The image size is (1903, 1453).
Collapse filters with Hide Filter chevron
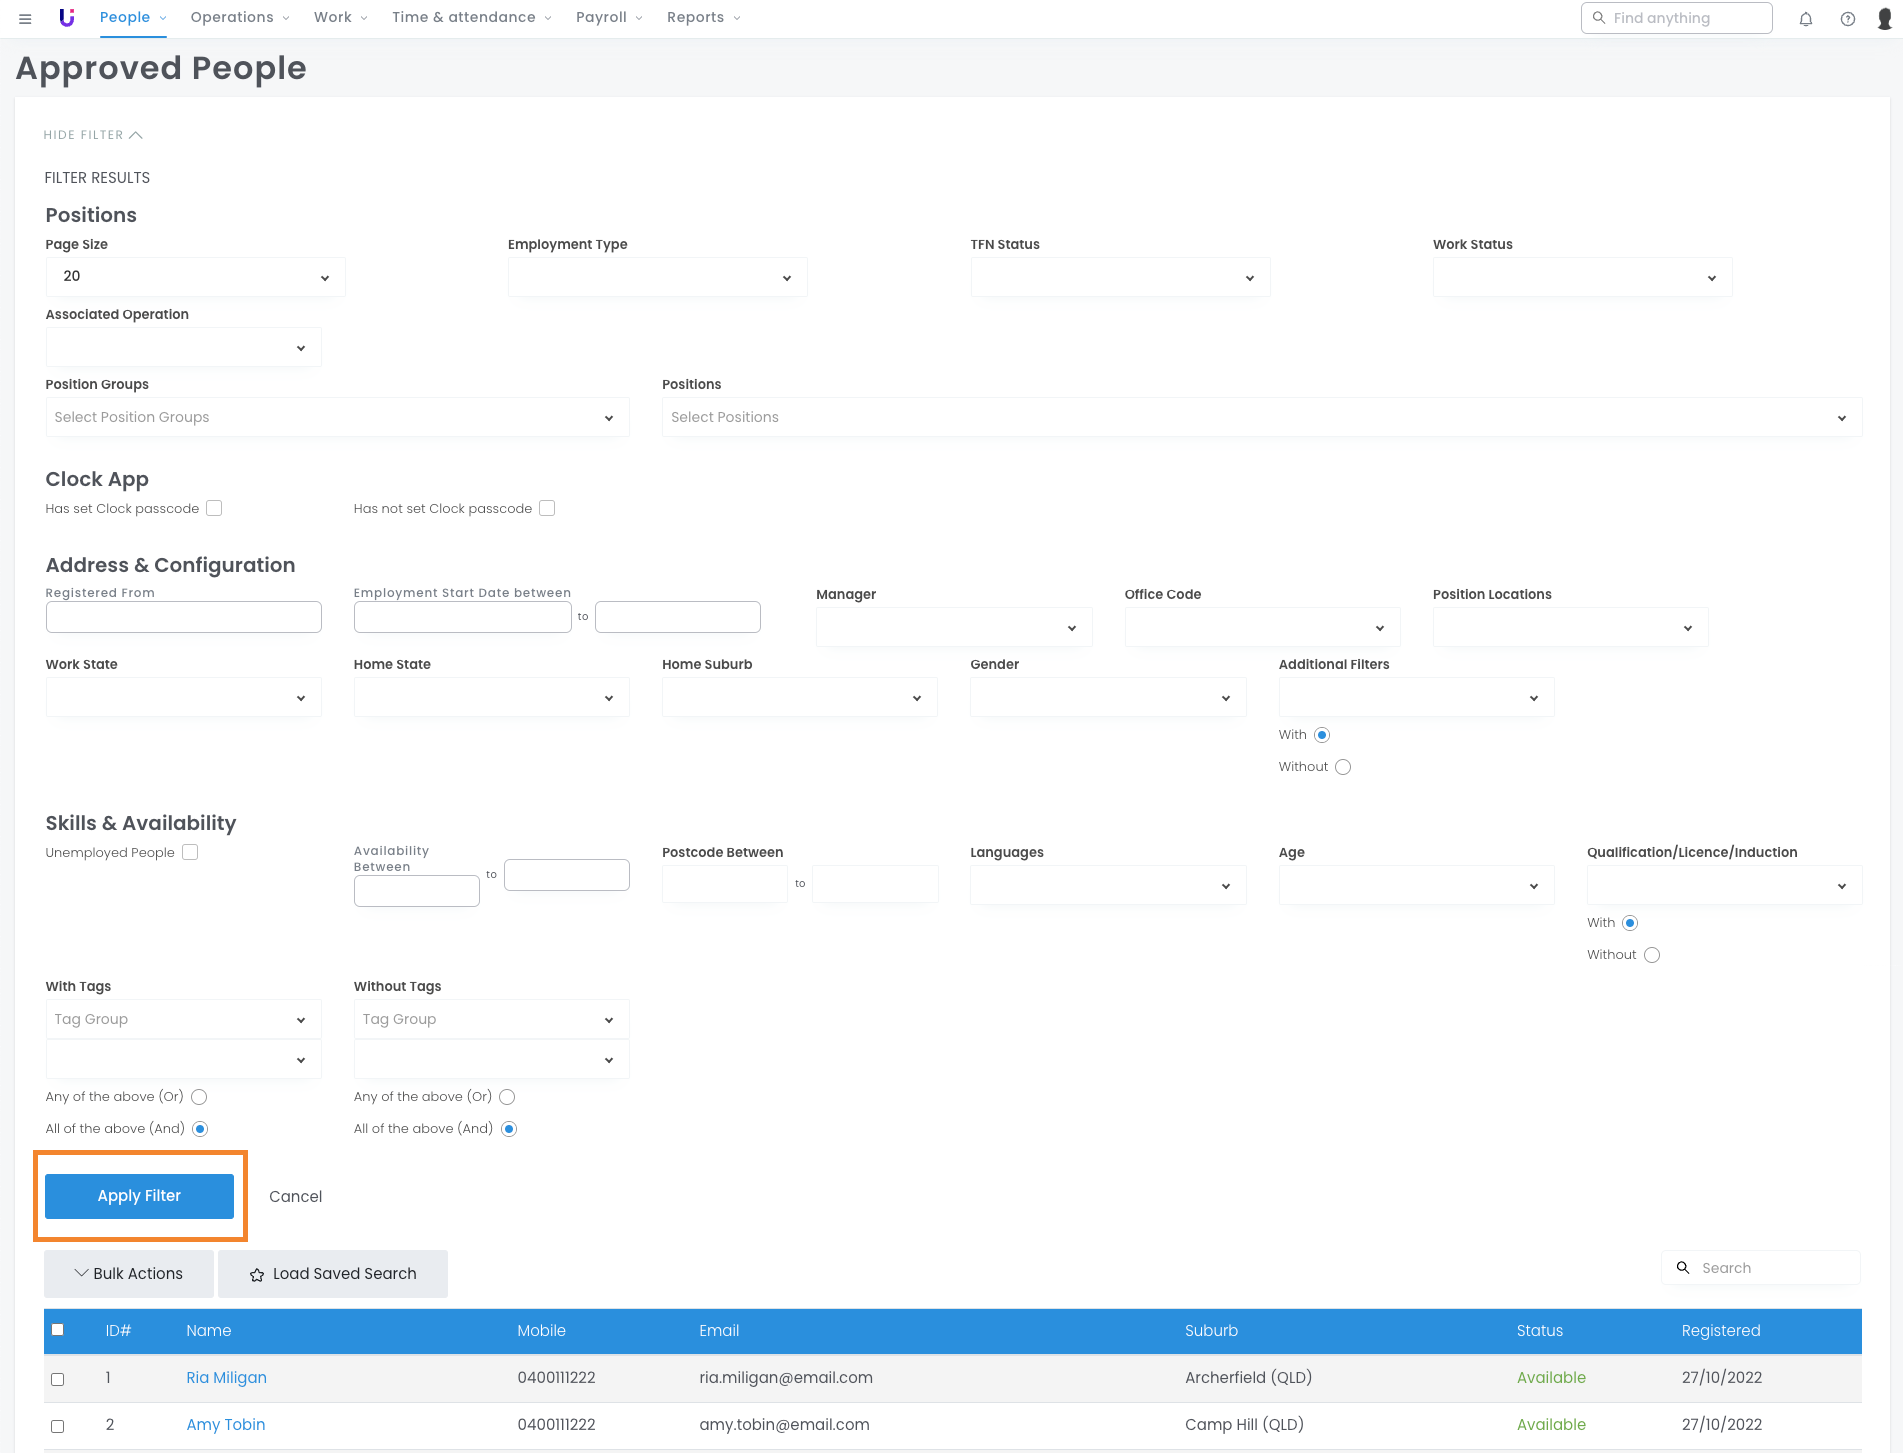pos(136,135)
